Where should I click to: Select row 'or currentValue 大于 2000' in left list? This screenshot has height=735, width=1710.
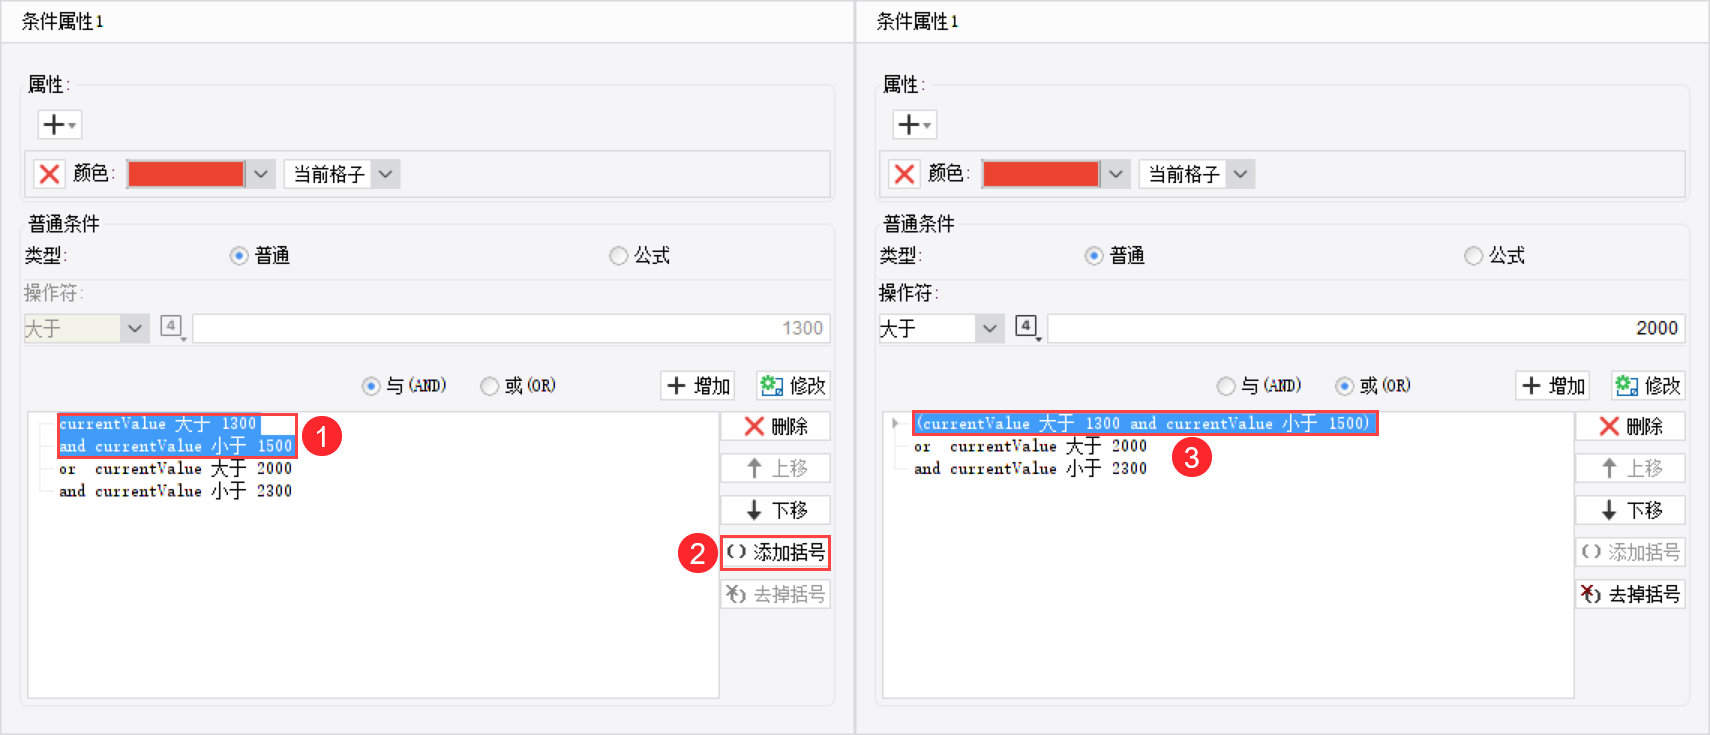click(176, 469)
